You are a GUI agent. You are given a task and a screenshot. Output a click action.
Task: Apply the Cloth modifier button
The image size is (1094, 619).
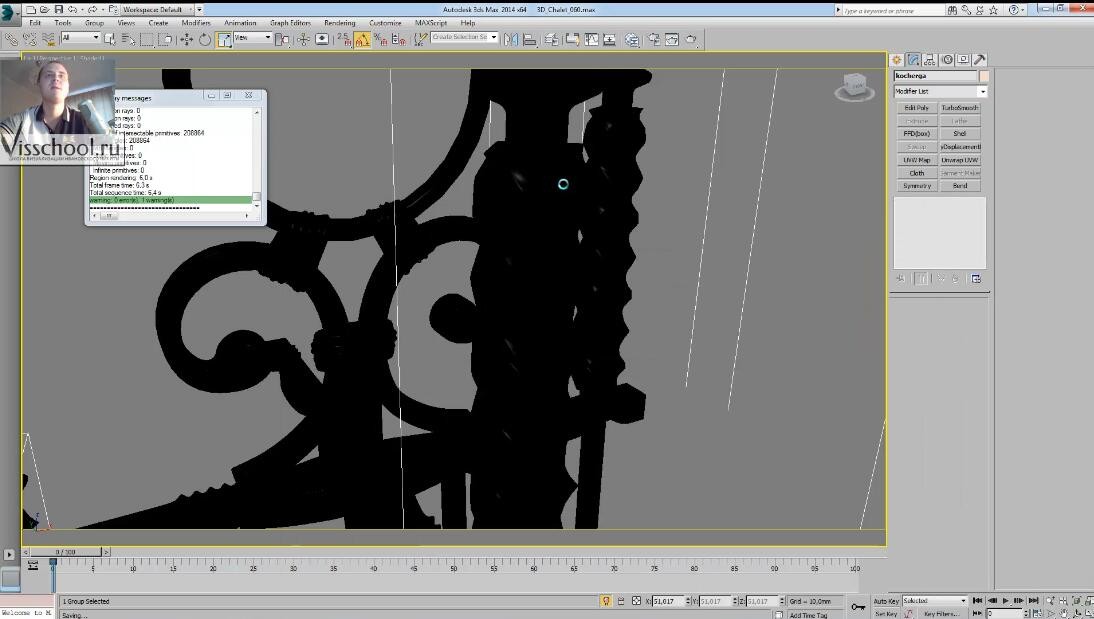[917, 173]
